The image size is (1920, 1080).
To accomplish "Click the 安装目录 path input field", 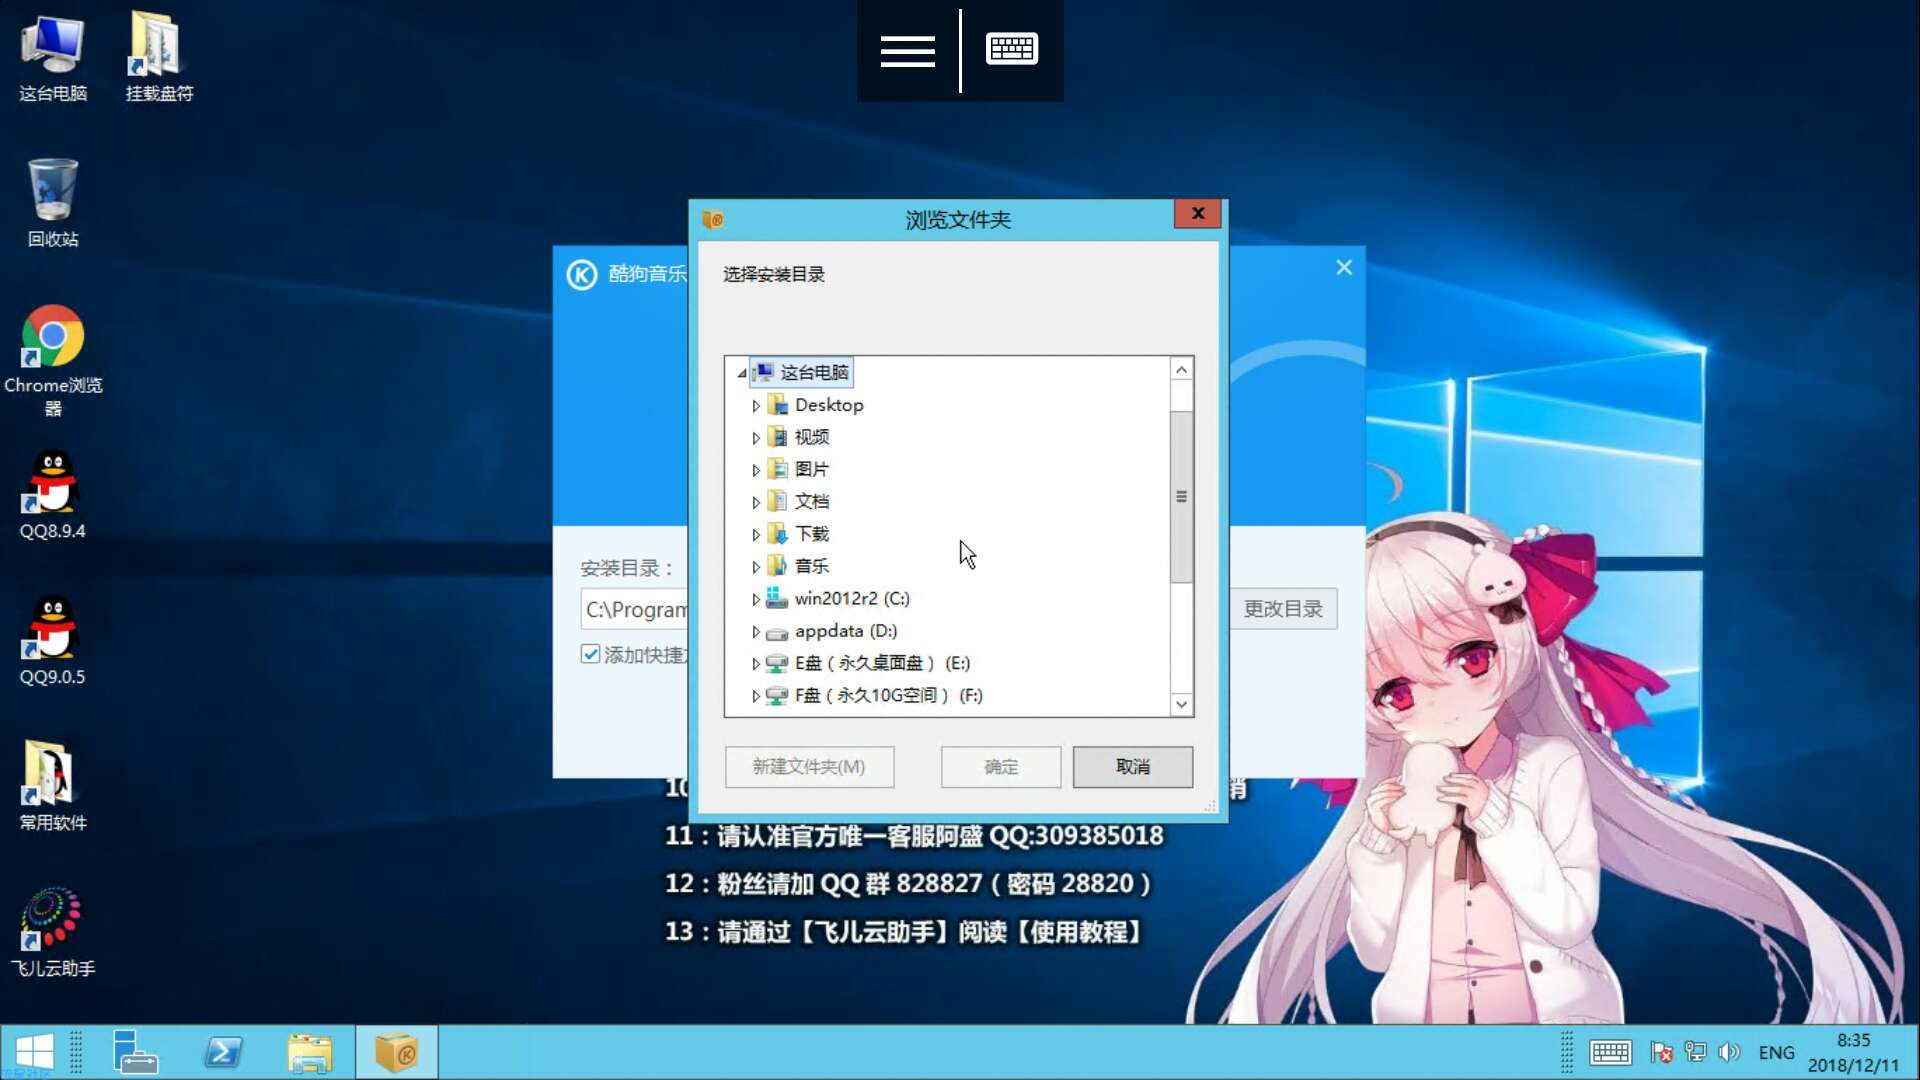I will pyautogui.click(x=635, y=609).
